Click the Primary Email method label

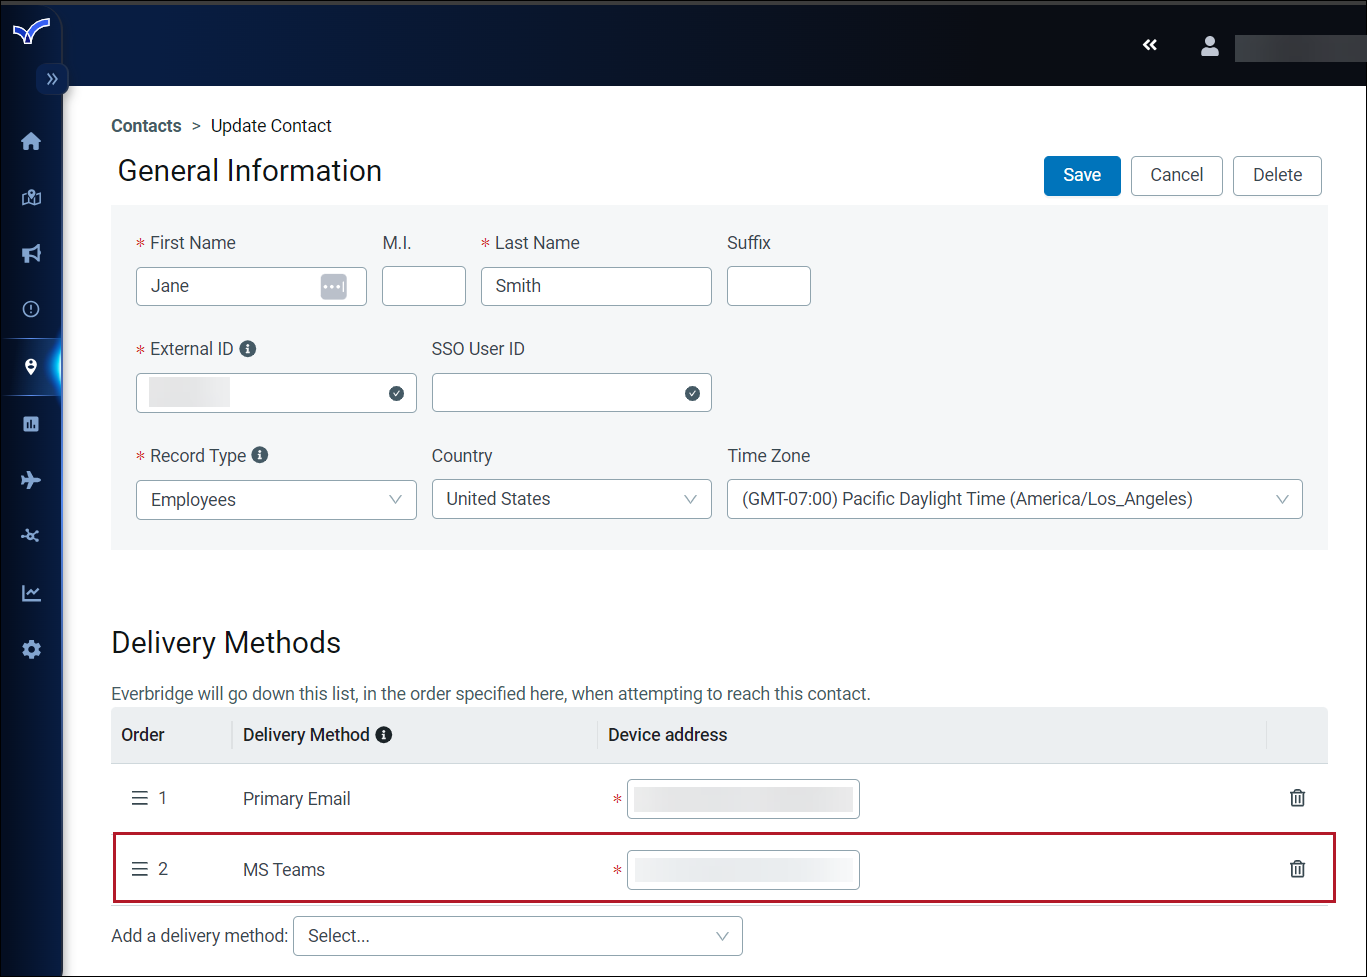click(x=297, y=799)
